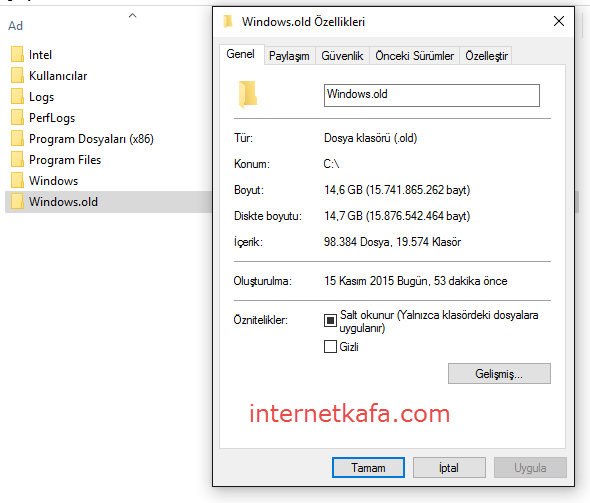590x503 pixels.
Task: Select the Program Files folder icon
Action: coord(17,160)
